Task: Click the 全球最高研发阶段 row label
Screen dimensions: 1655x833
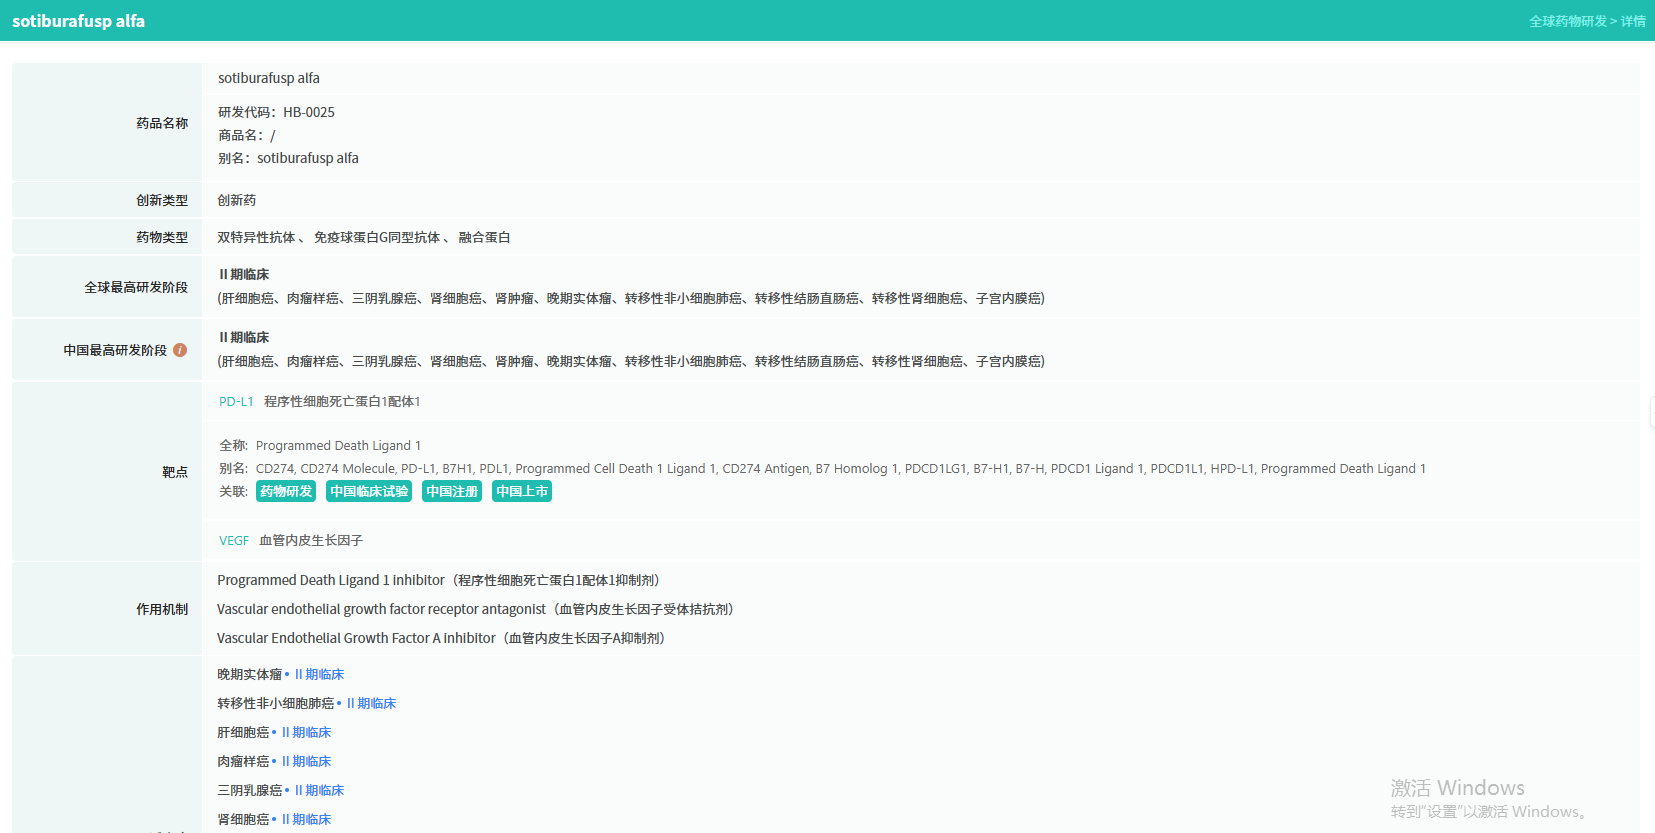Action: (x=136, y=287)
